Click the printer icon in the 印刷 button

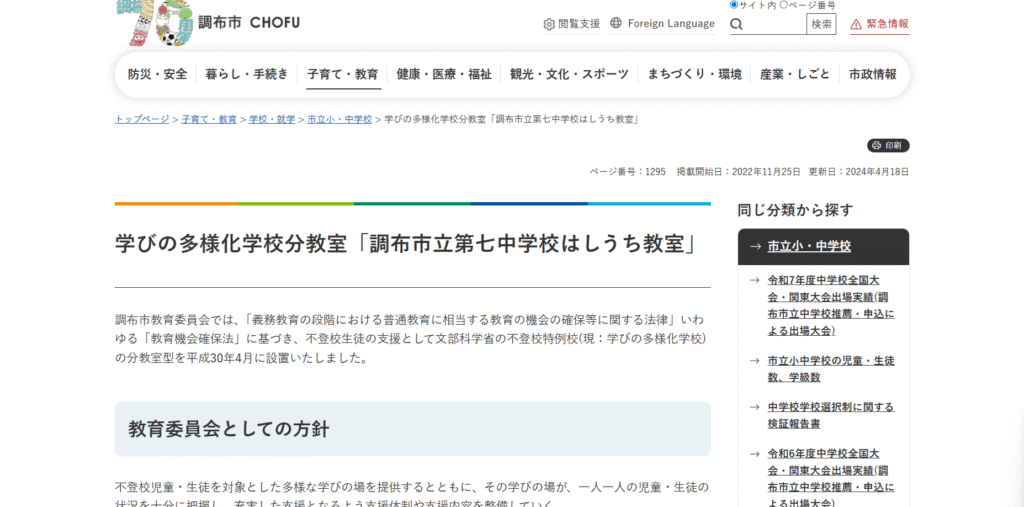click(x=876, y=146)
